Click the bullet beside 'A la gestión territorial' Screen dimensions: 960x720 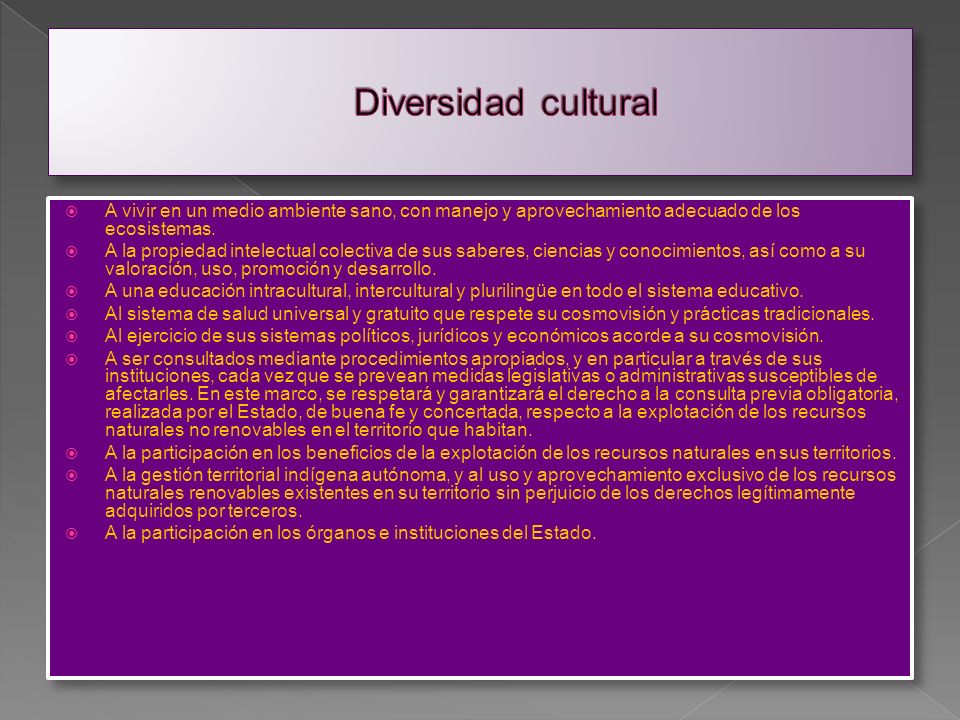click(72, 476)
